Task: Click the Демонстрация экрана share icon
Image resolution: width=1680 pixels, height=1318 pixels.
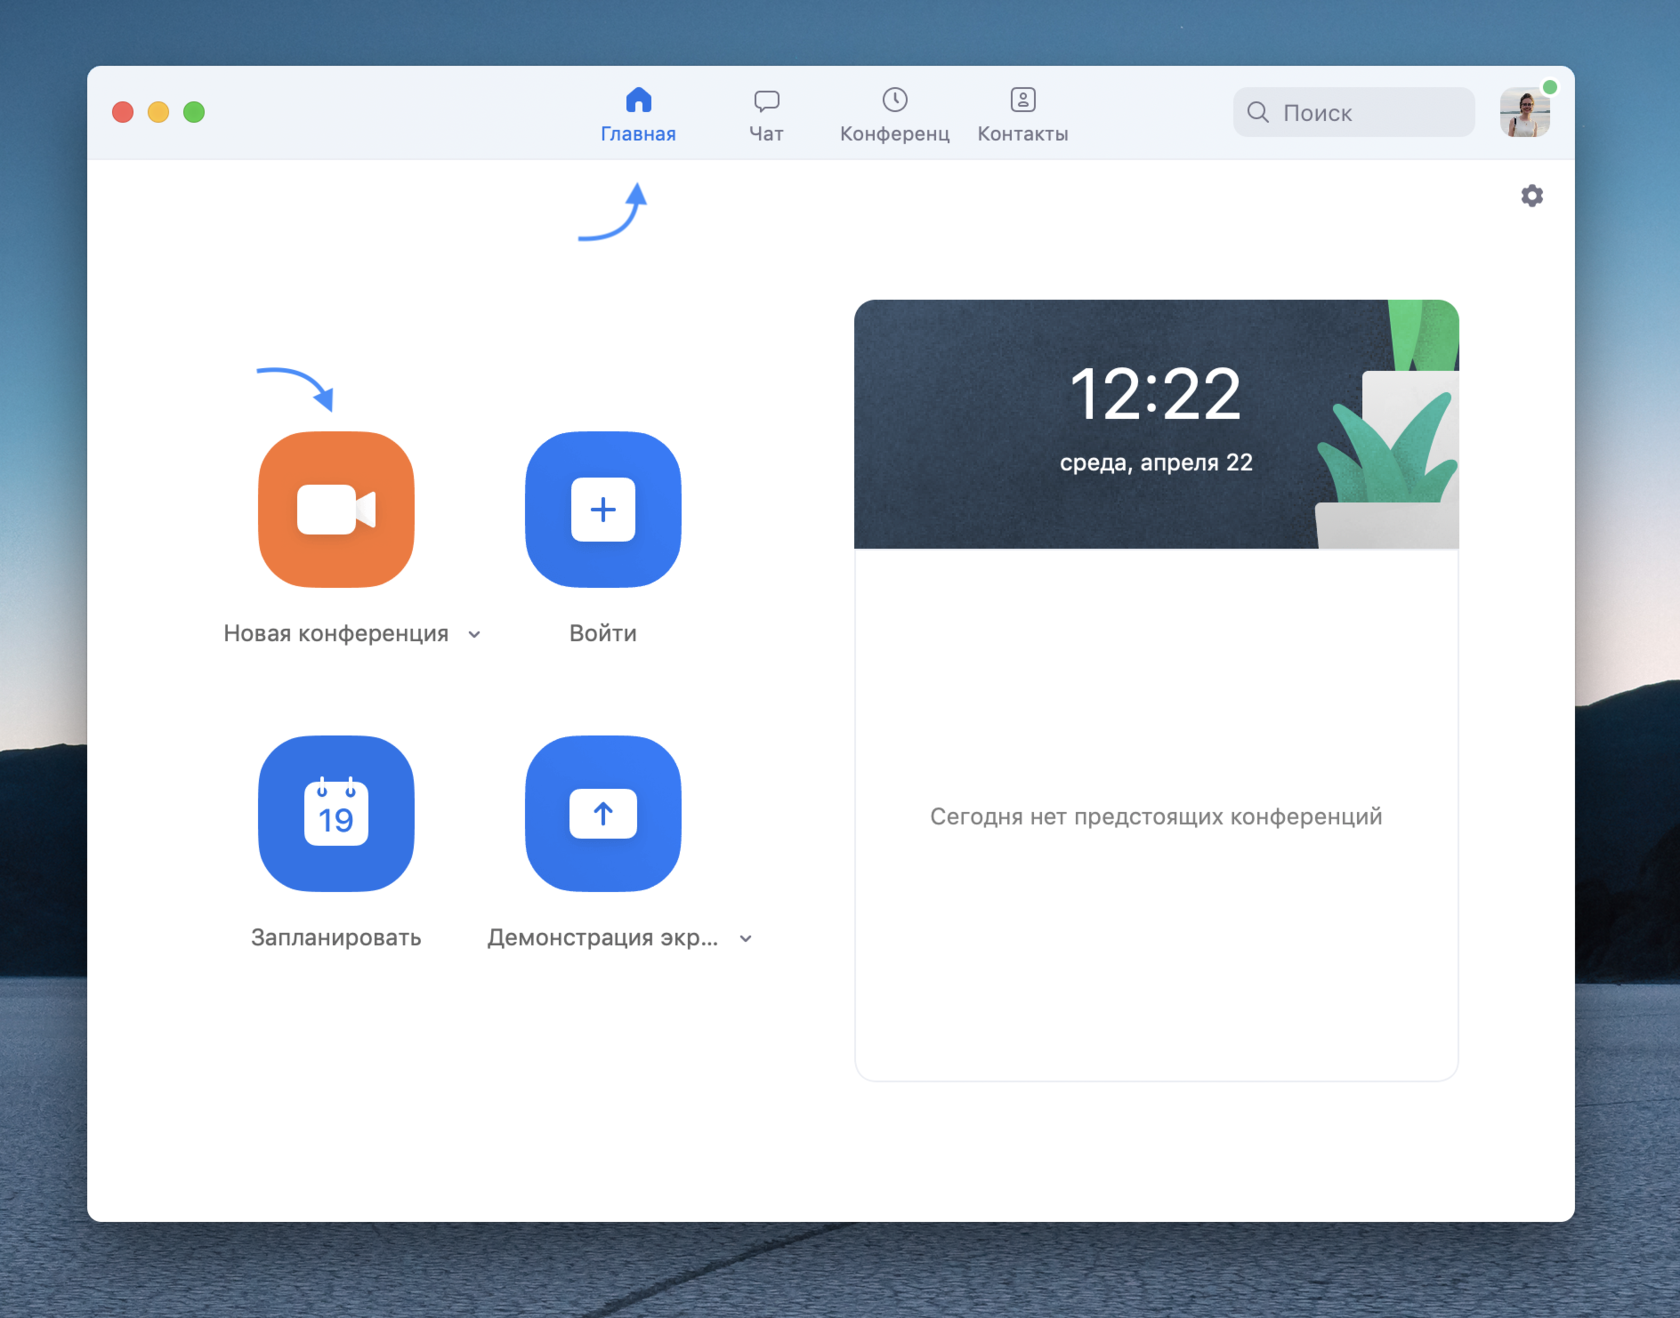Action: pyautogui.click(x=603, y=813)
